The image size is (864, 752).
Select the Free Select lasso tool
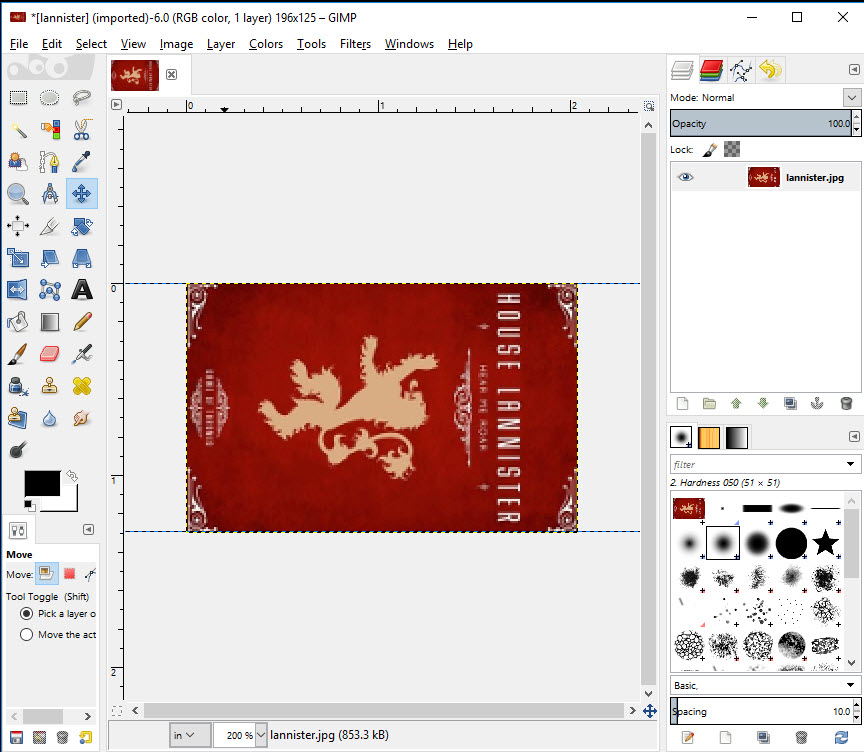click(82, 98)
